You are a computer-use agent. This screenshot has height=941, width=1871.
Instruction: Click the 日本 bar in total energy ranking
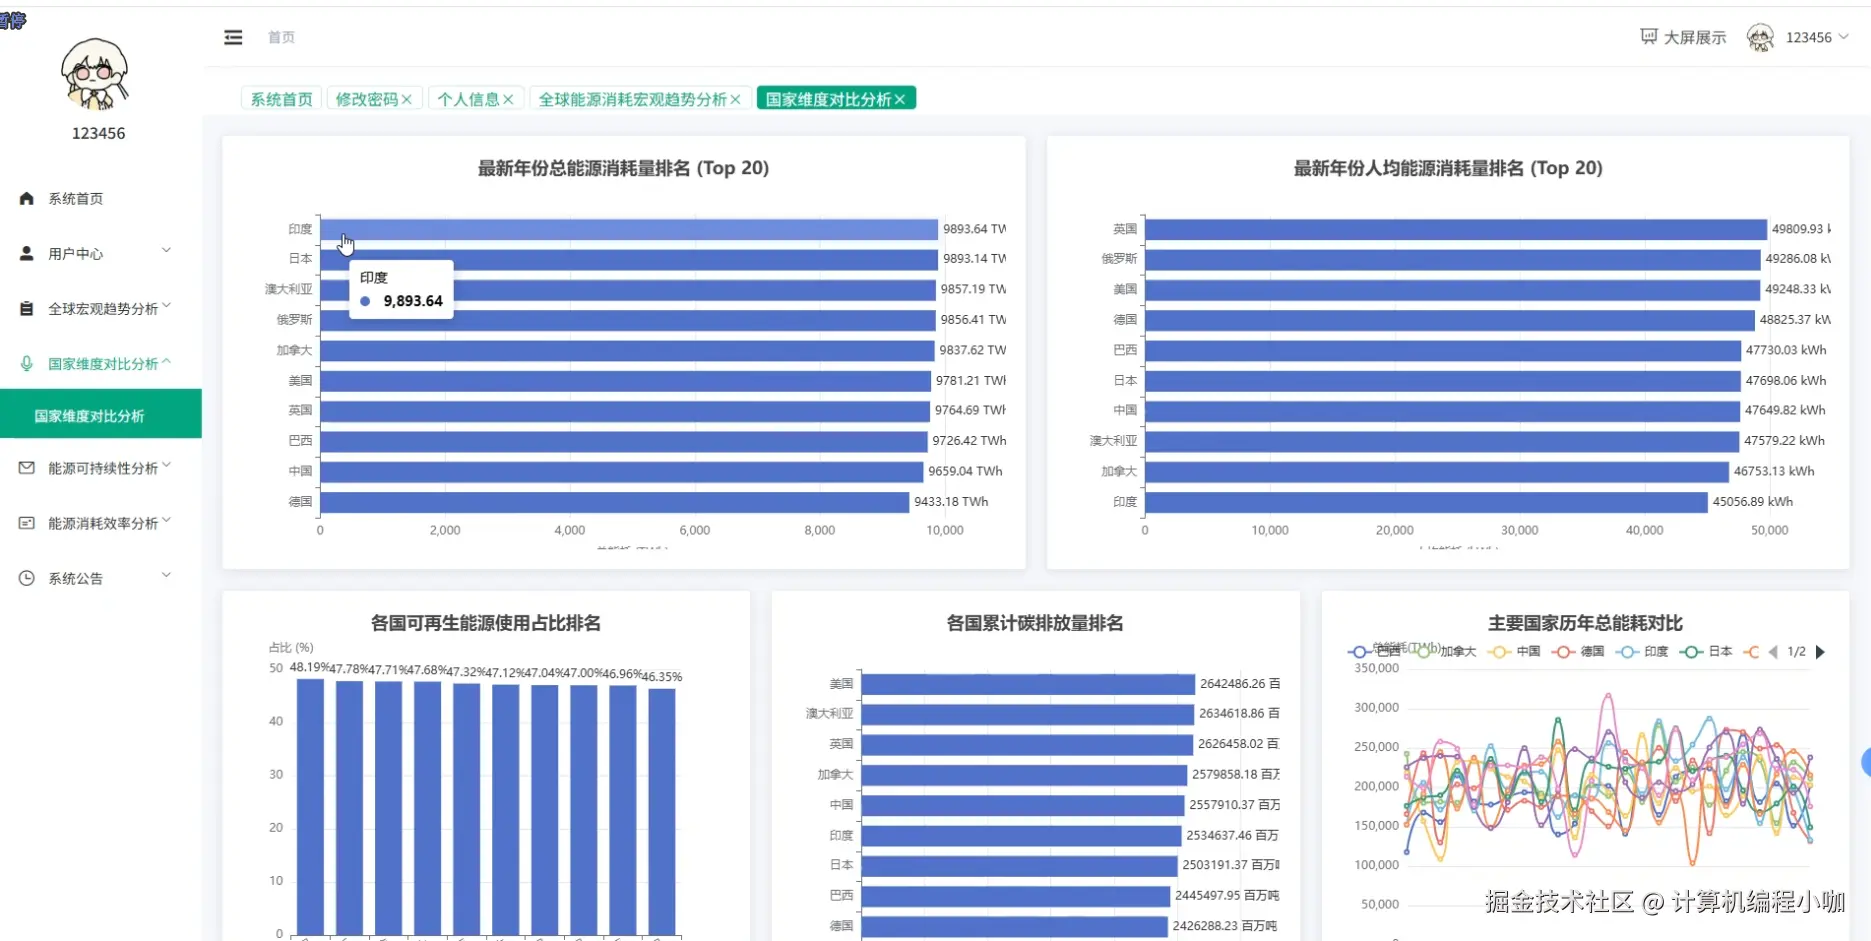coord(629,259)
